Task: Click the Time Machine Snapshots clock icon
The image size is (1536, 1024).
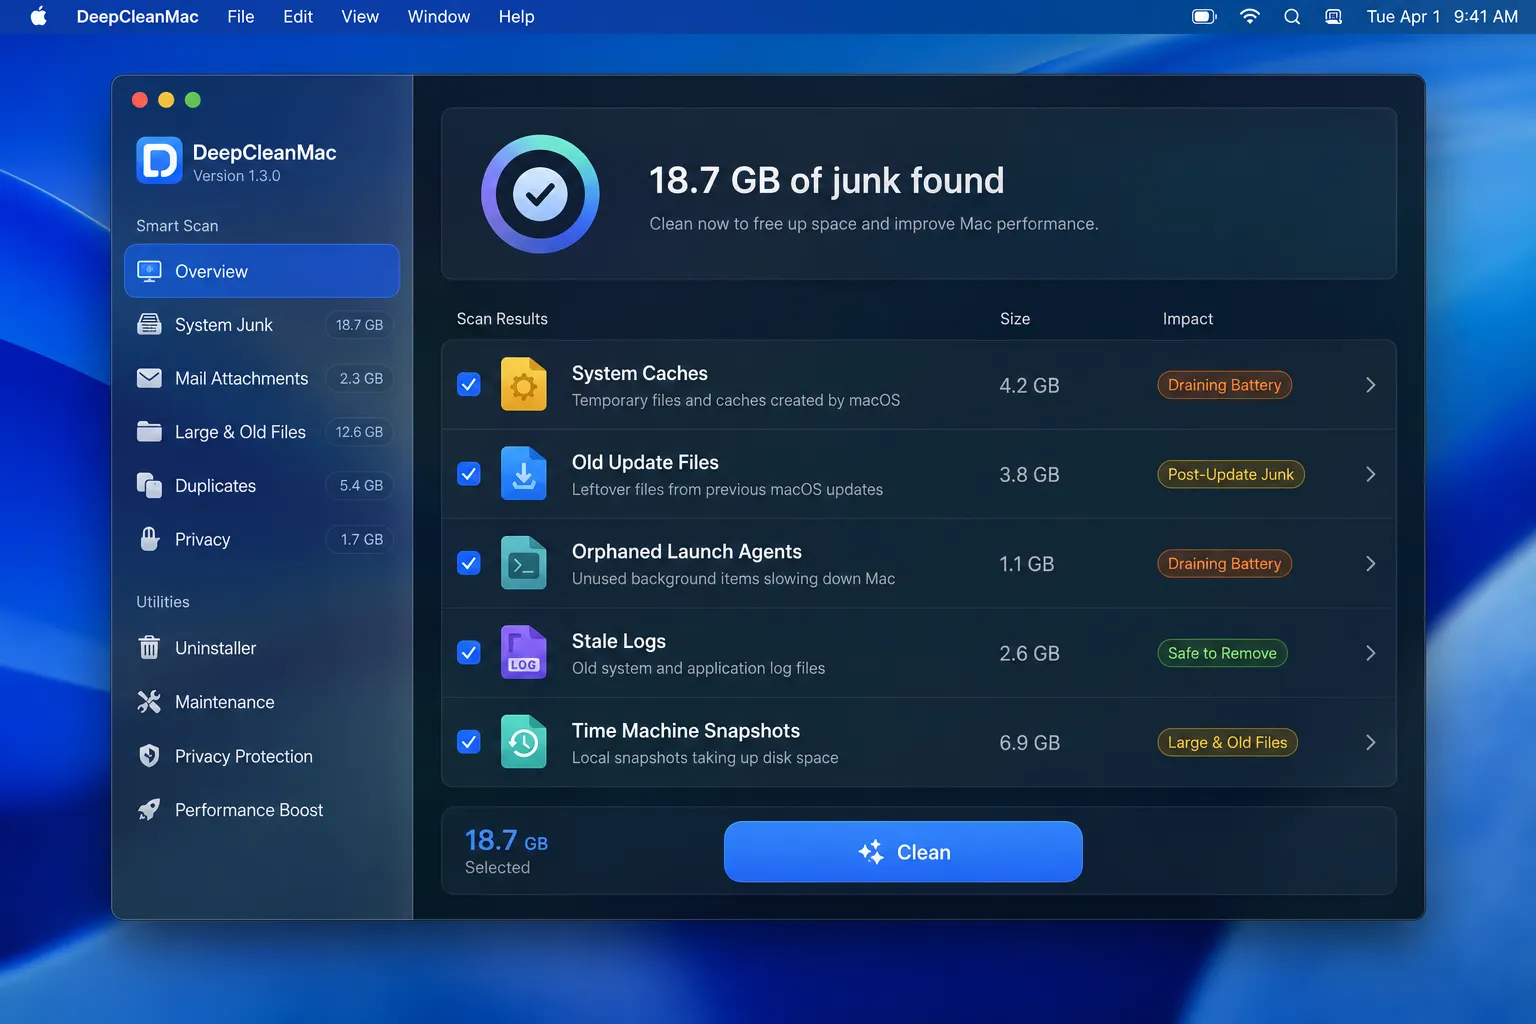Action: [x=524, y=742]
